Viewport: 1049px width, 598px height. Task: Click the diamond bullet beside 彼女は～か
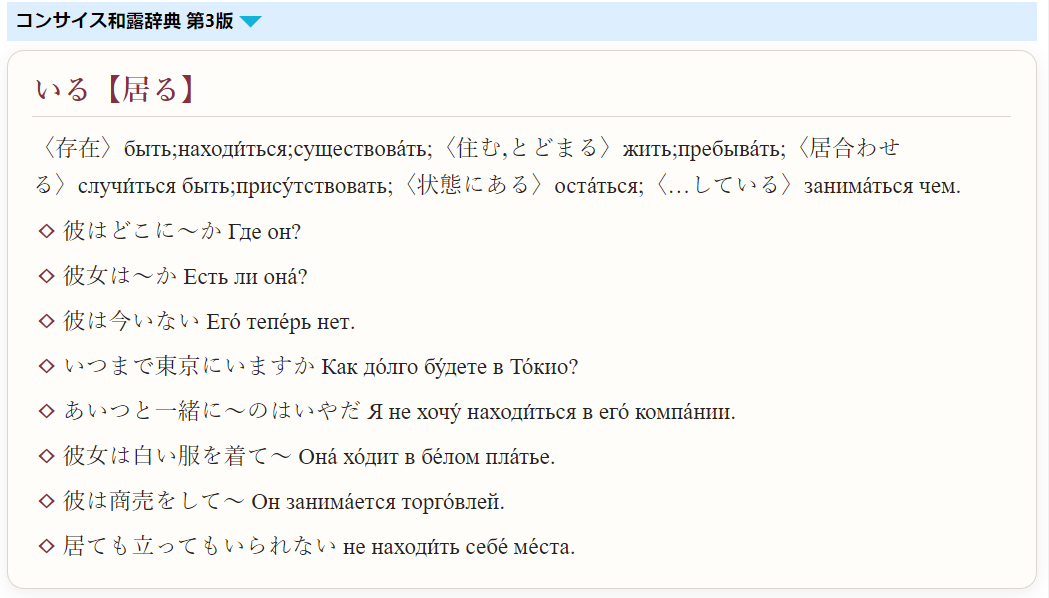tap(46, 276)
